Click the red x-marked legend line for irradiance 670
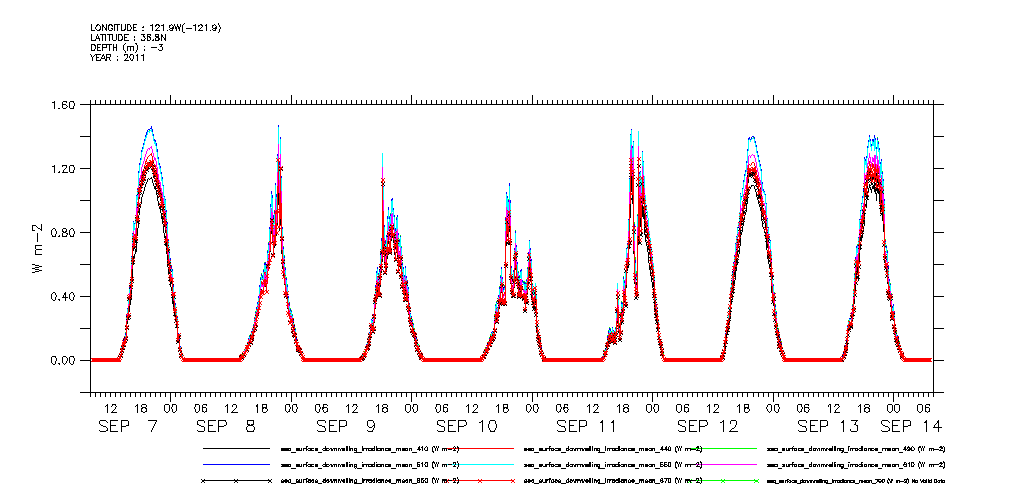Screen dimensions: 1009x504 [x=479, y=481]
